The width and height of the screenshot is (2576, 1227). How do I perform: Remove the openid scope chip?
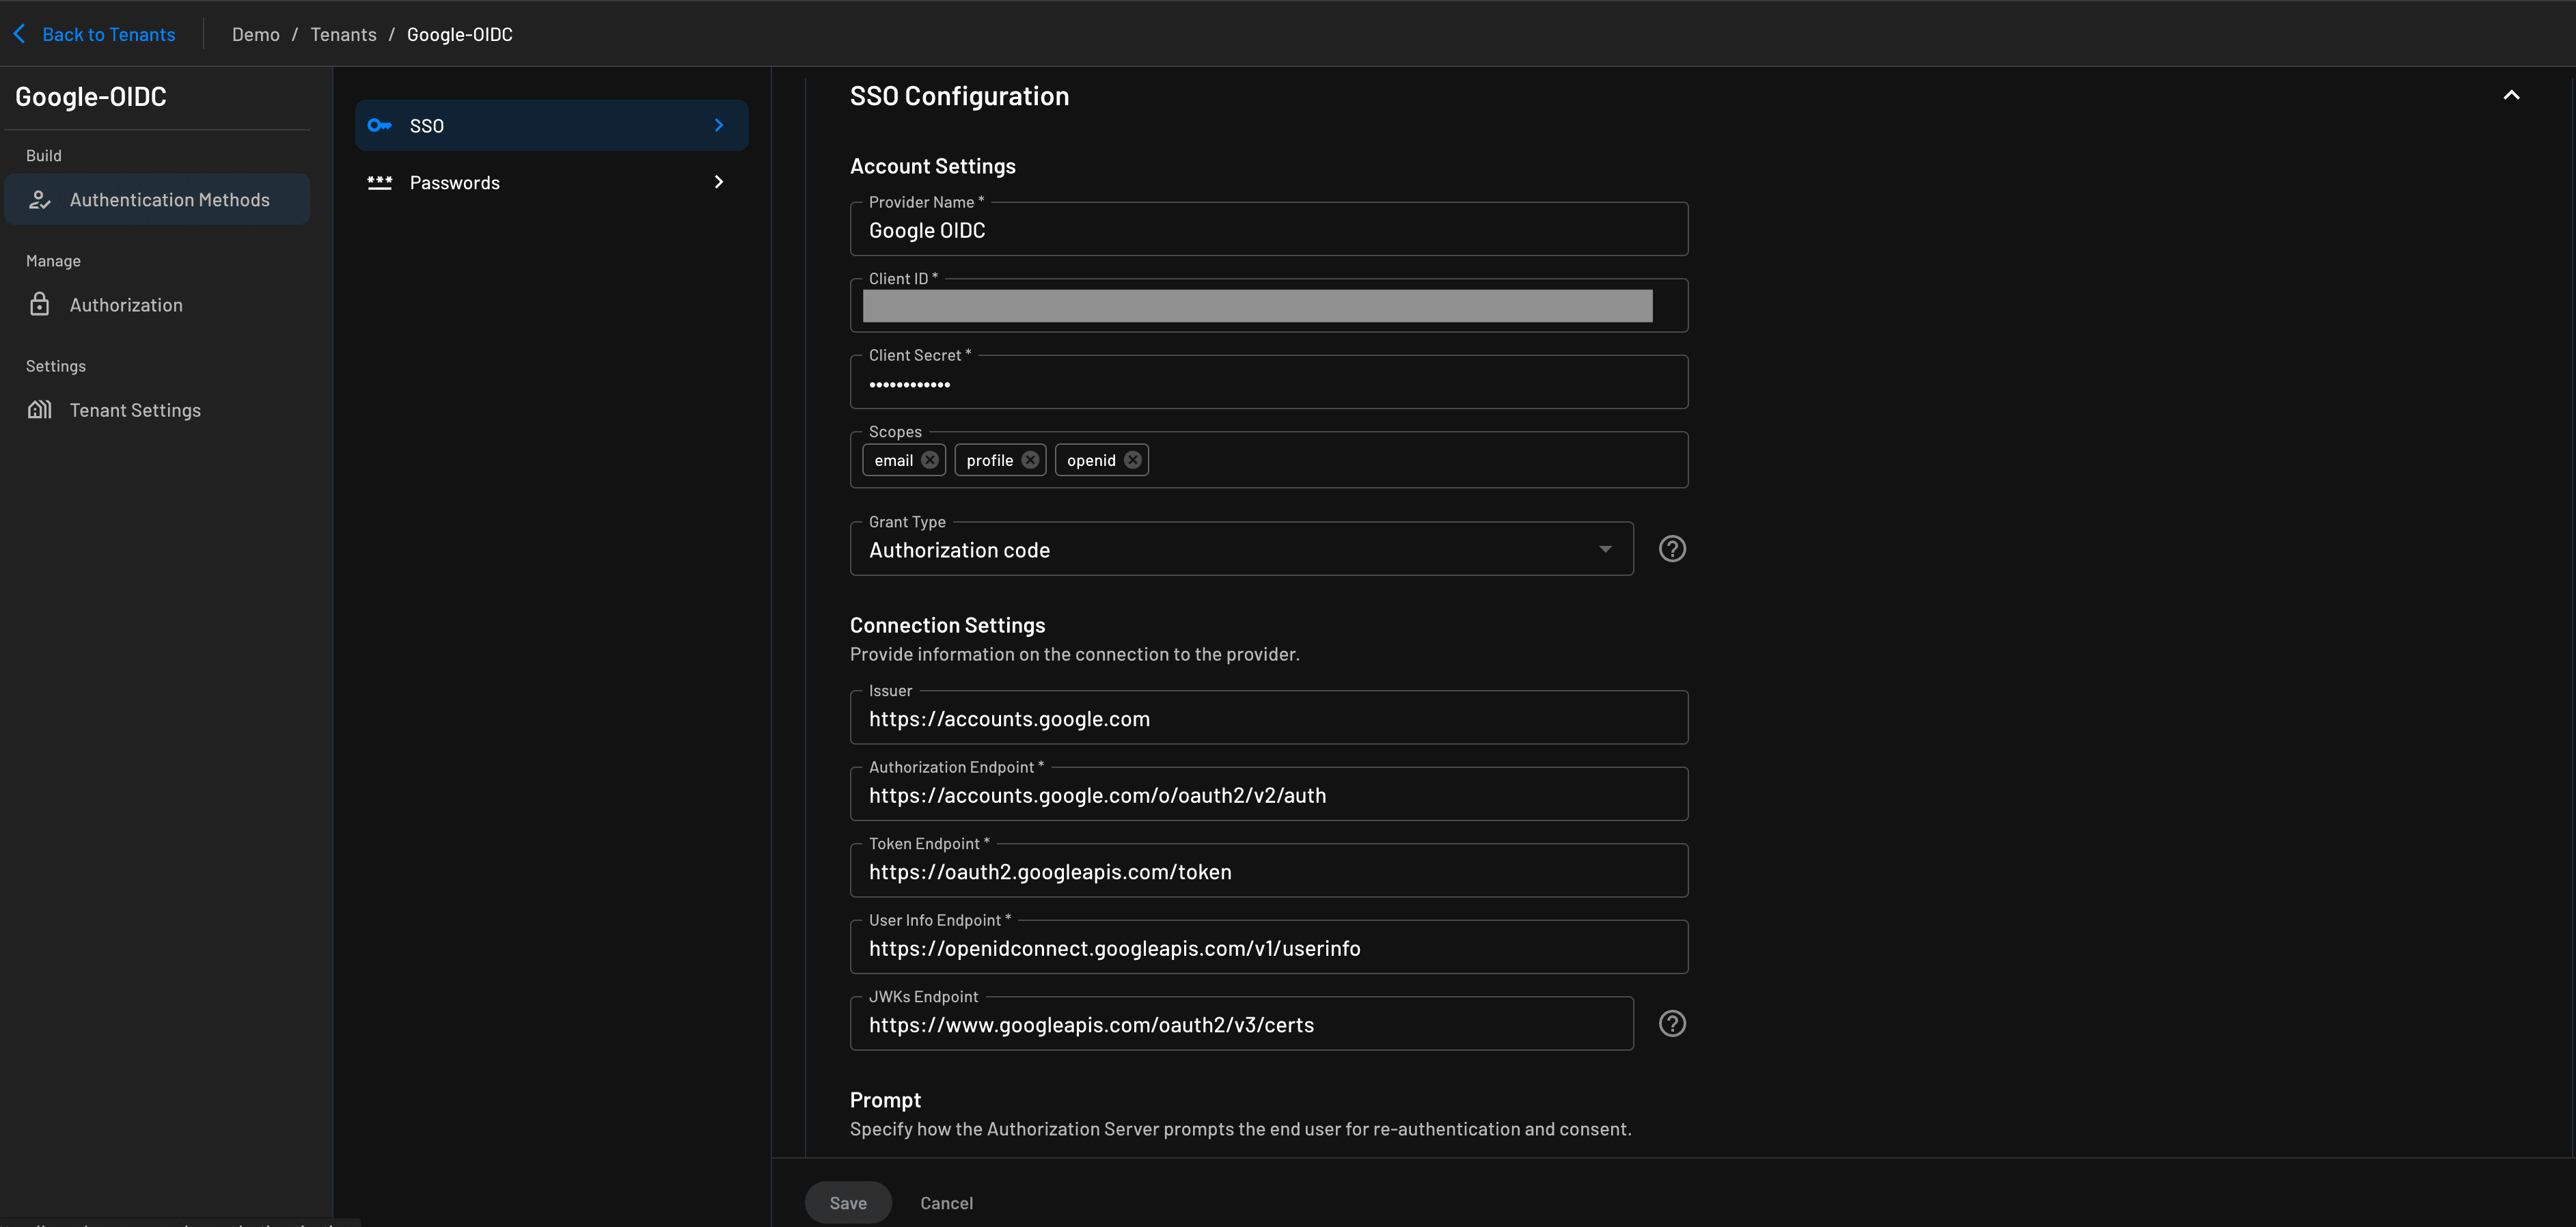1132,460
